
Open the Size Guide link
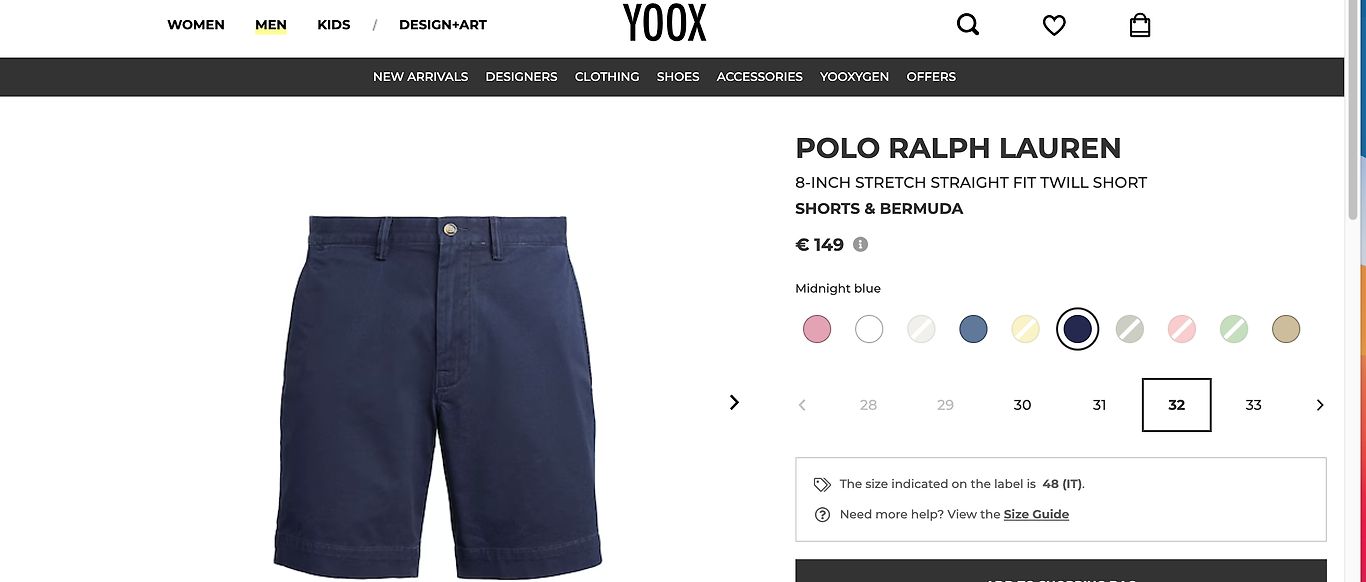[1036, 514]
